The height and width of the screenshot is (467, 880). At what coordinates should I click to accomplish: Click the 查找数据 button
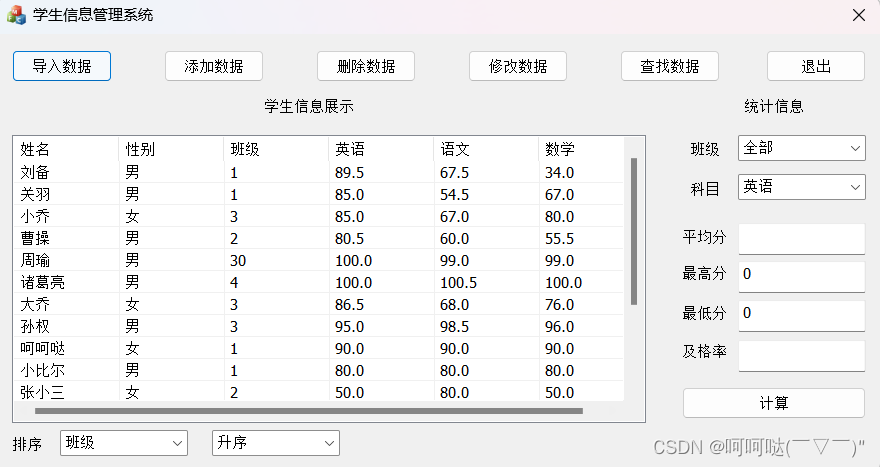[x=670, y=66]
